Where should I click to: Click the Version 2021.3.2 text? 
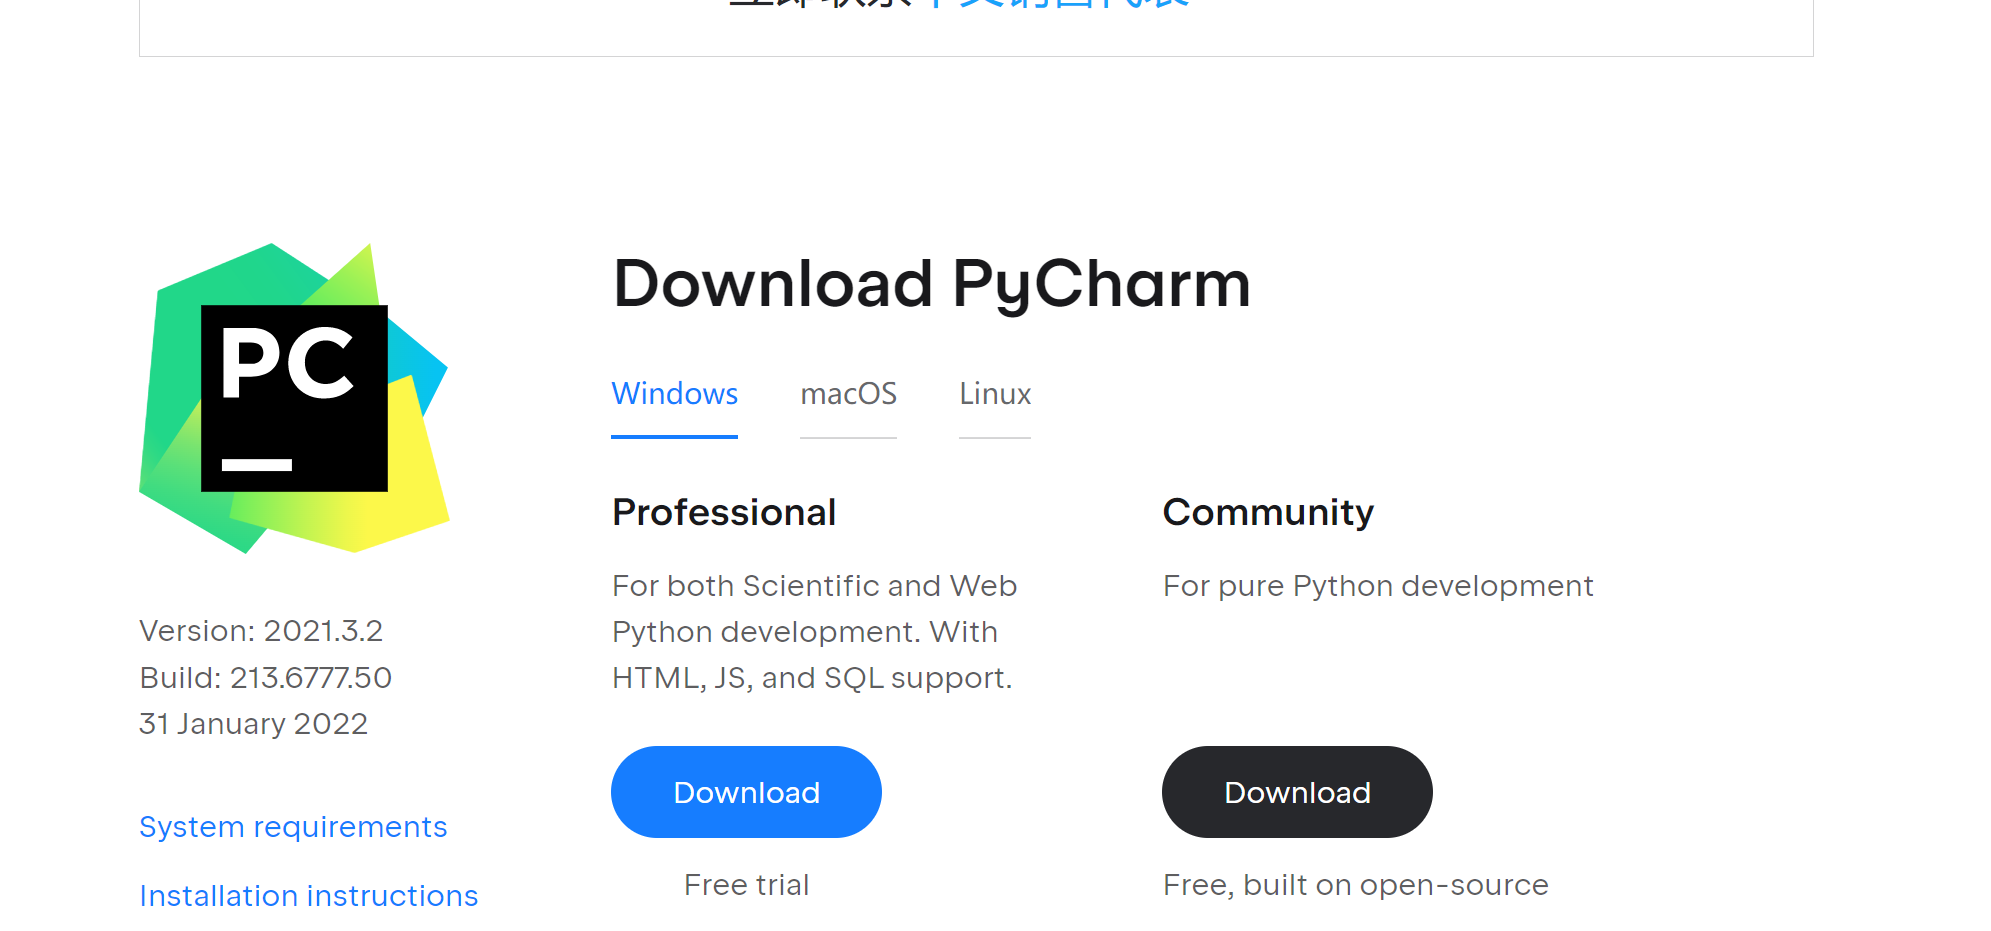coord(261,631)
